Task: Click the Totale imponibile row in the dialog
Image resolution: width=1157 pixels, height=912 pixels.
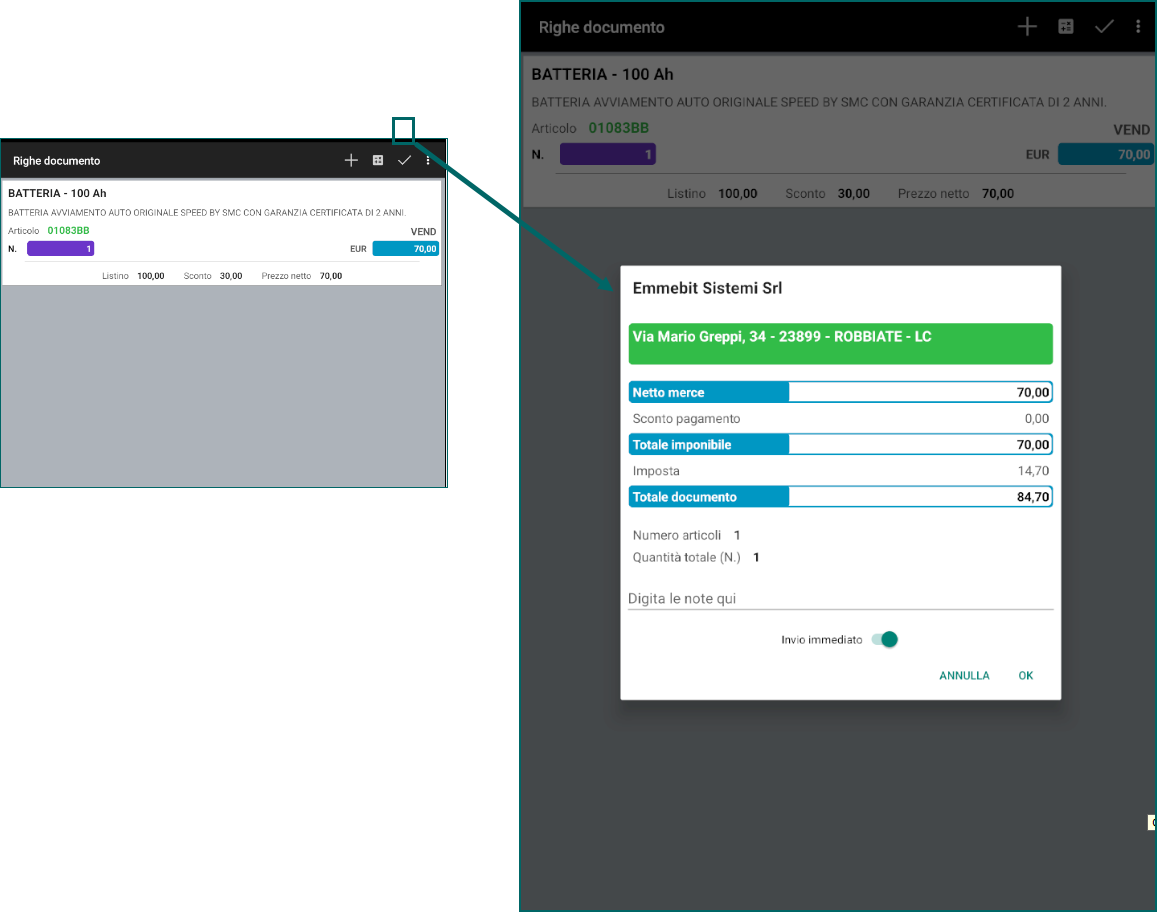Action: pyautogui.click(x=840, y=444)
